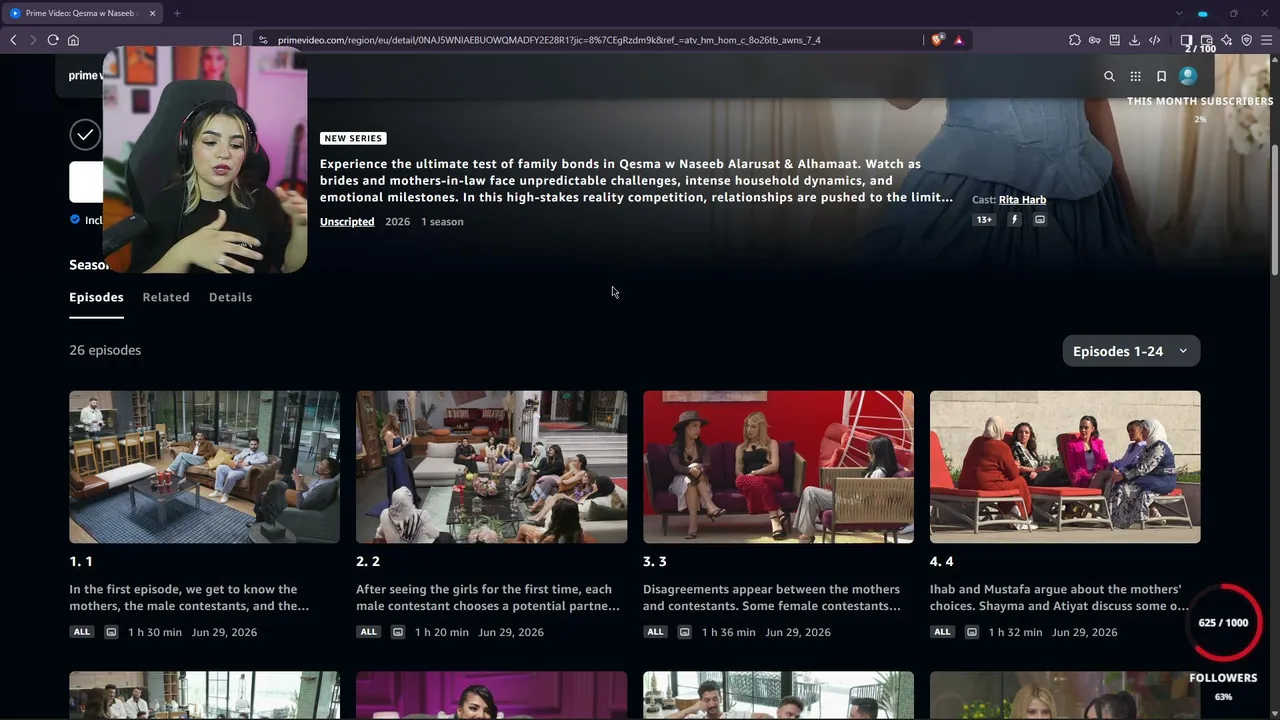1280x720 pixels.
Task: Open the Prime Video apps grid icon
Action: point(1135,76)
